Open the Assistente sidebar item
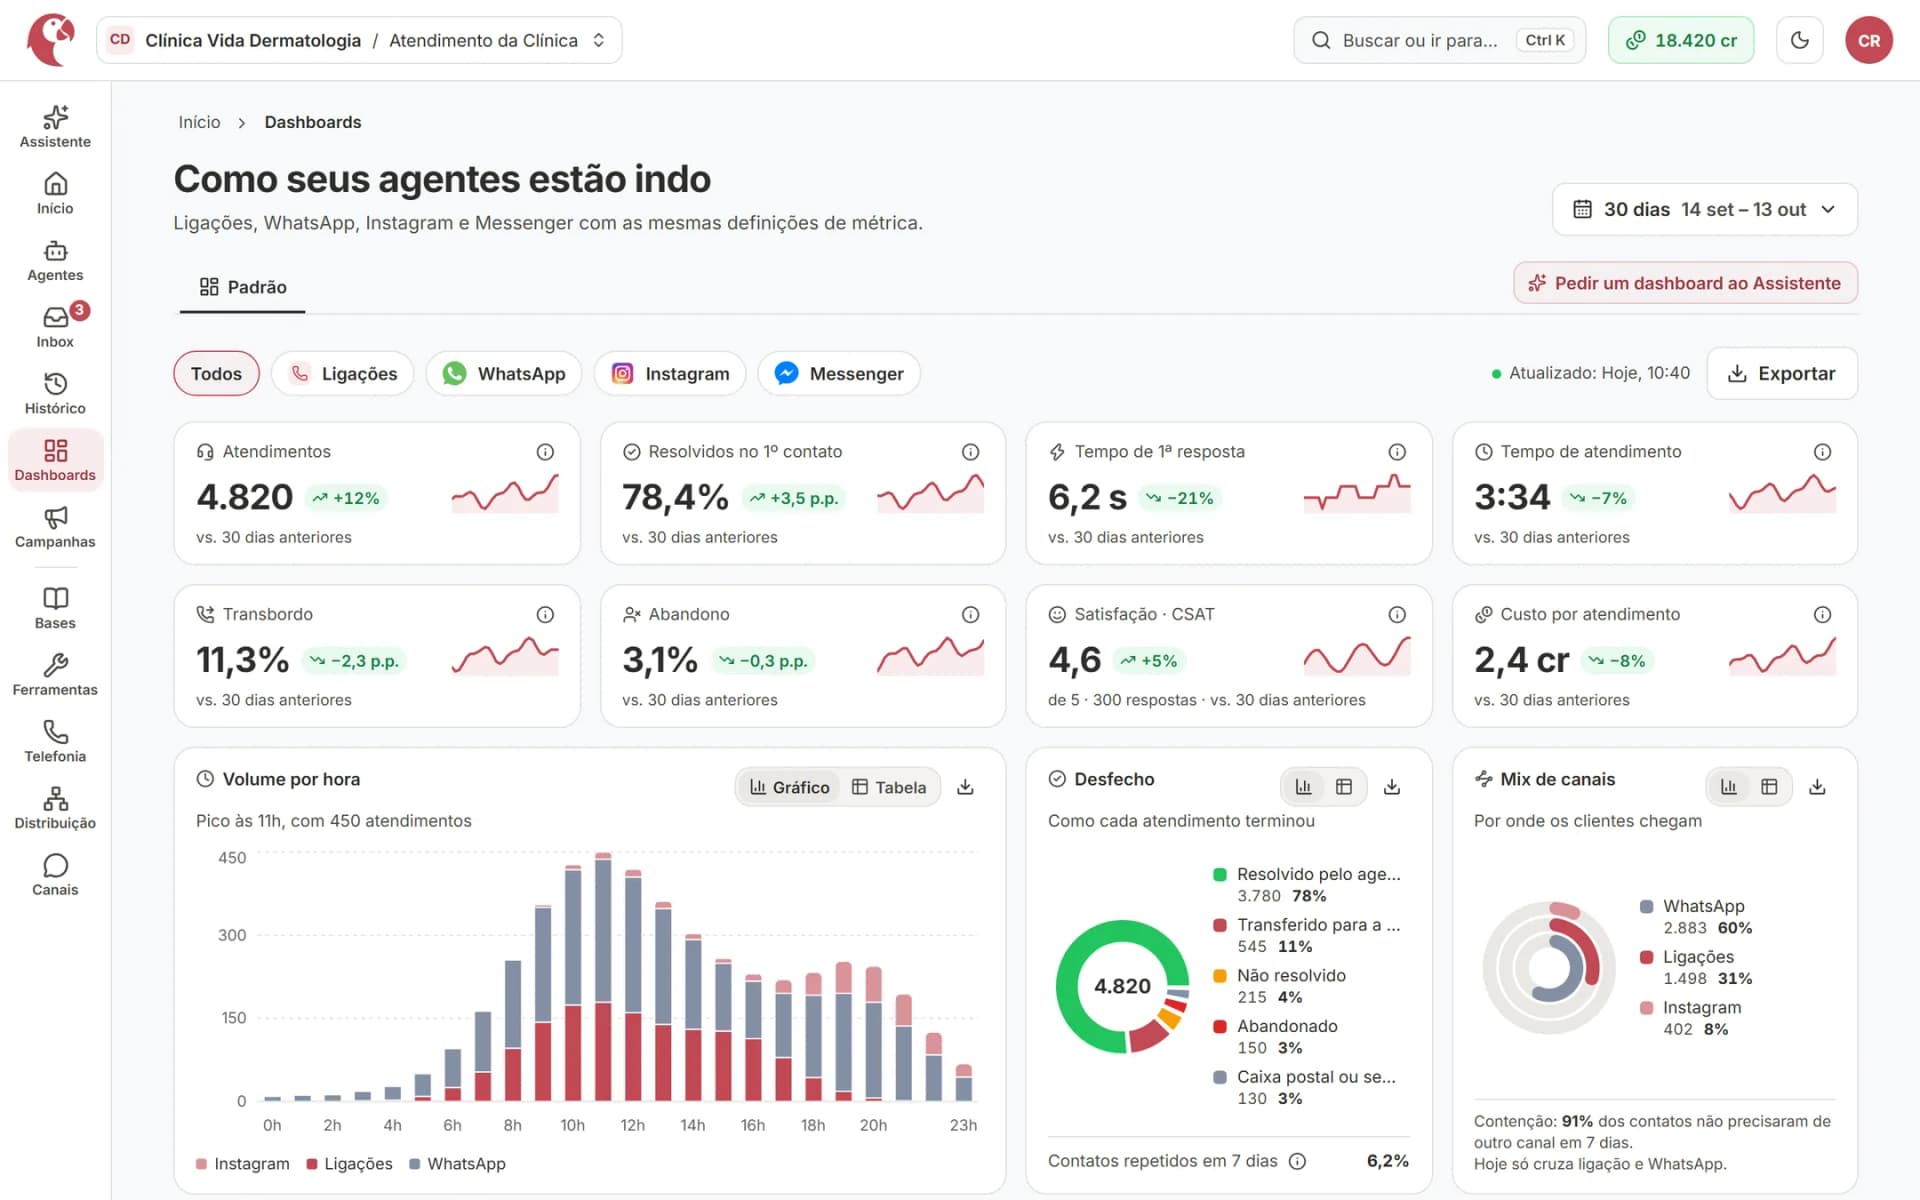Screen dimensions: 1920x1200 pyautogui.click(x=55, y=126)
